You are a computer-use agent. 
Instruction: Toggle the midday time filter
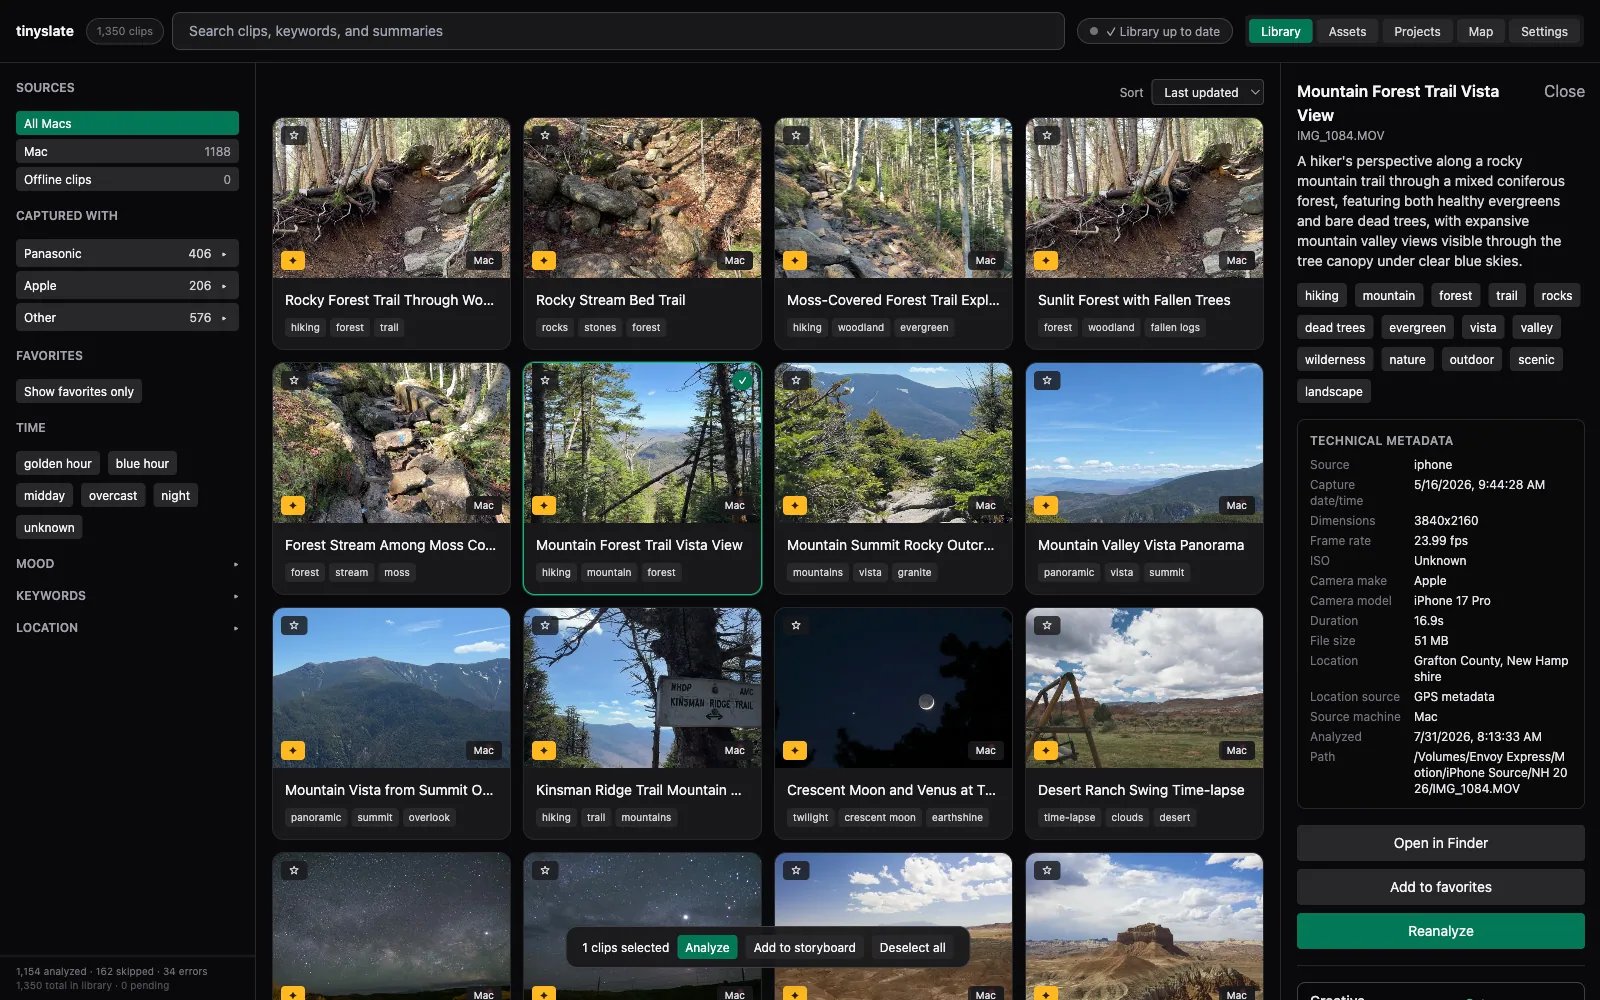tap(44, 495)
